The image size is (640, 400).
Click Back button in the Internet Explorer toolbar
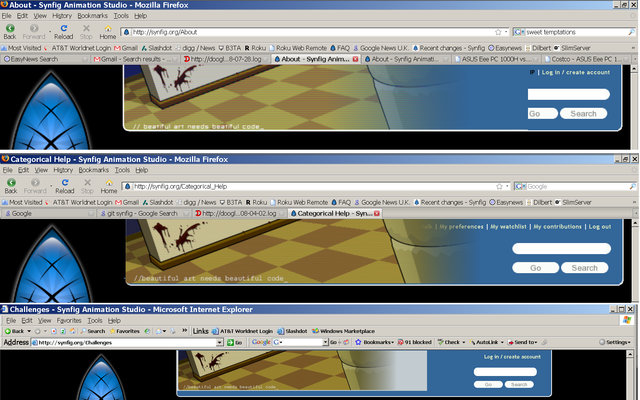[14, 331]
